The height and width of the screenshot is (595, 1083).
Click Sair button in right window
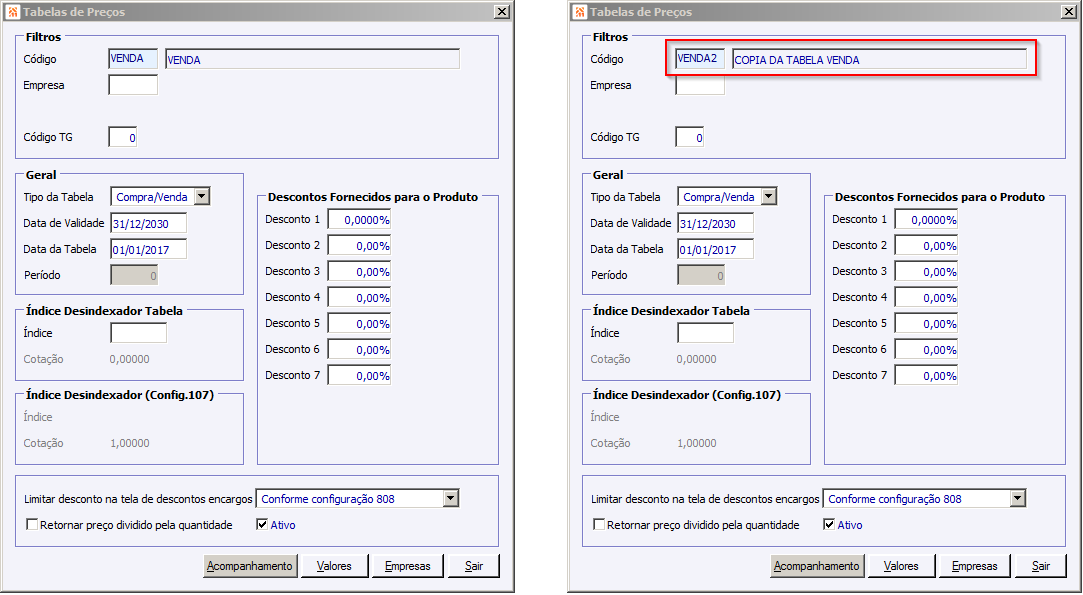click(1041, 566)
